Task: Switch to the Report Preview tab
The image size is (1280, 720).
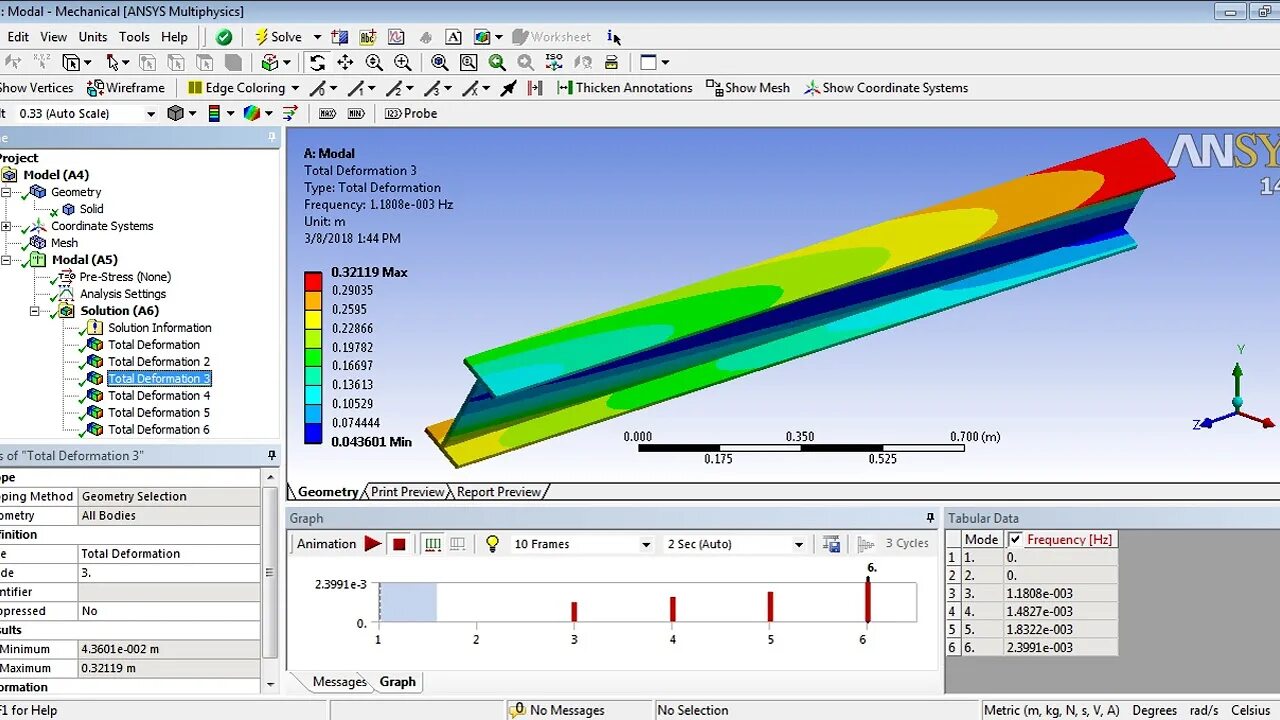Action: click(x=498, y=492)
